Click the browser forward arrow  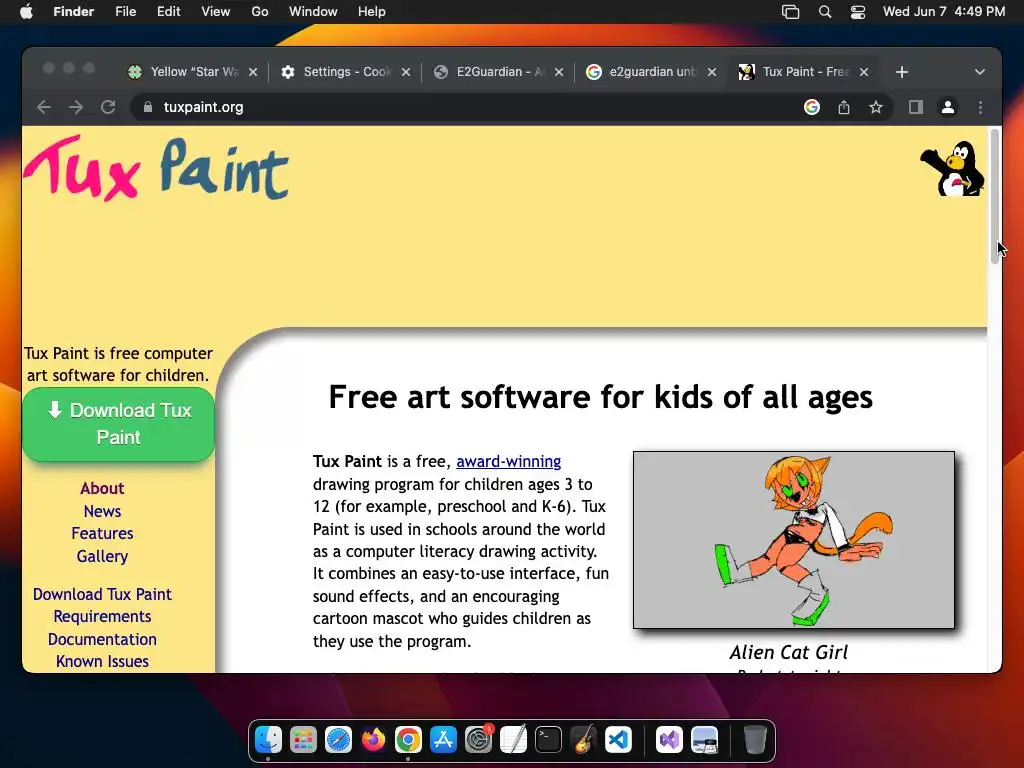point(76,107)
